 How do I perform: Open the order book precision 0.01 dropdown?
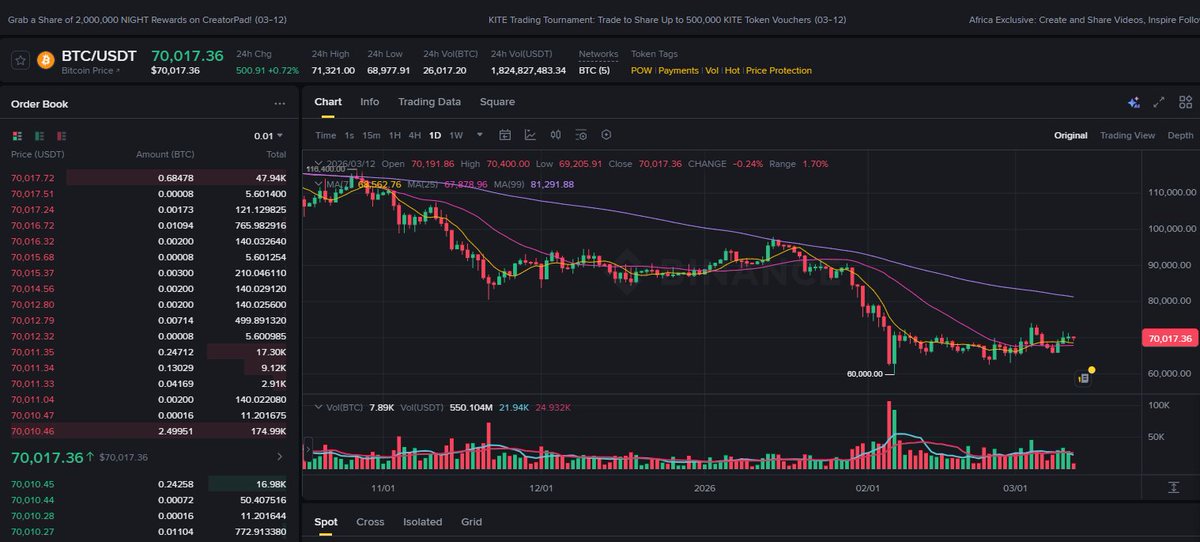click(268, 136)
